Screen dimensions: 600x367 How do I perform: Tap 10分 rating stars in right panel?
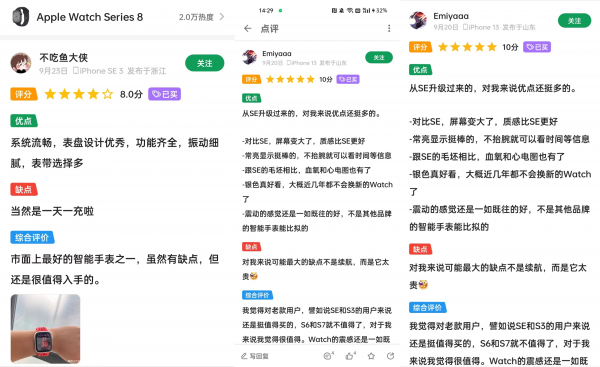pos(467,47)
